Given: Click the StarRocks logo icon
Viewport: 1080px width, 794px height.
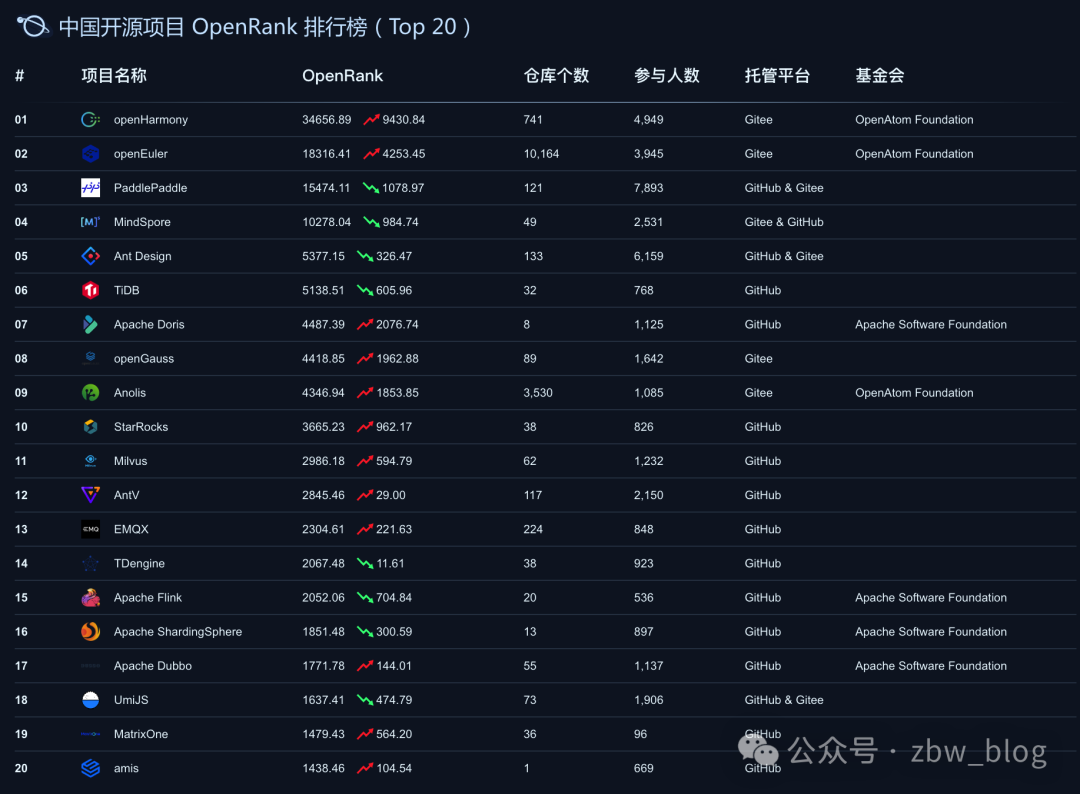Looking at the screenshot, I should pyautogui.click(x=90, y=427).
